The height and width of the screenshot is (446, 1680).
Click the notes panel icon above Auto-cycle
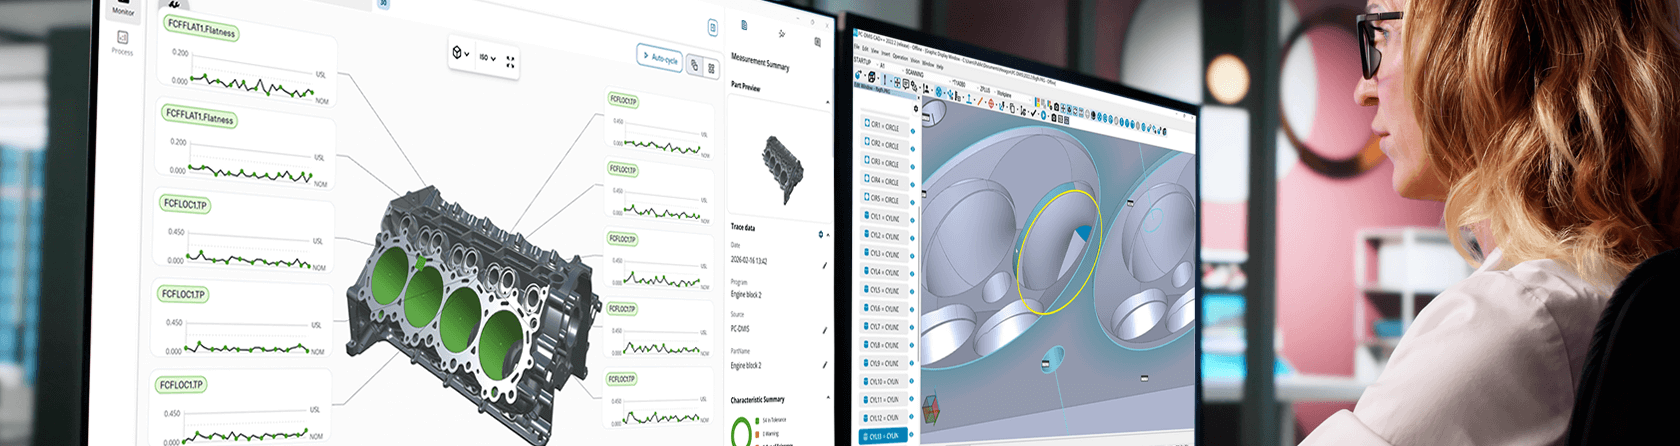point(712,28)
